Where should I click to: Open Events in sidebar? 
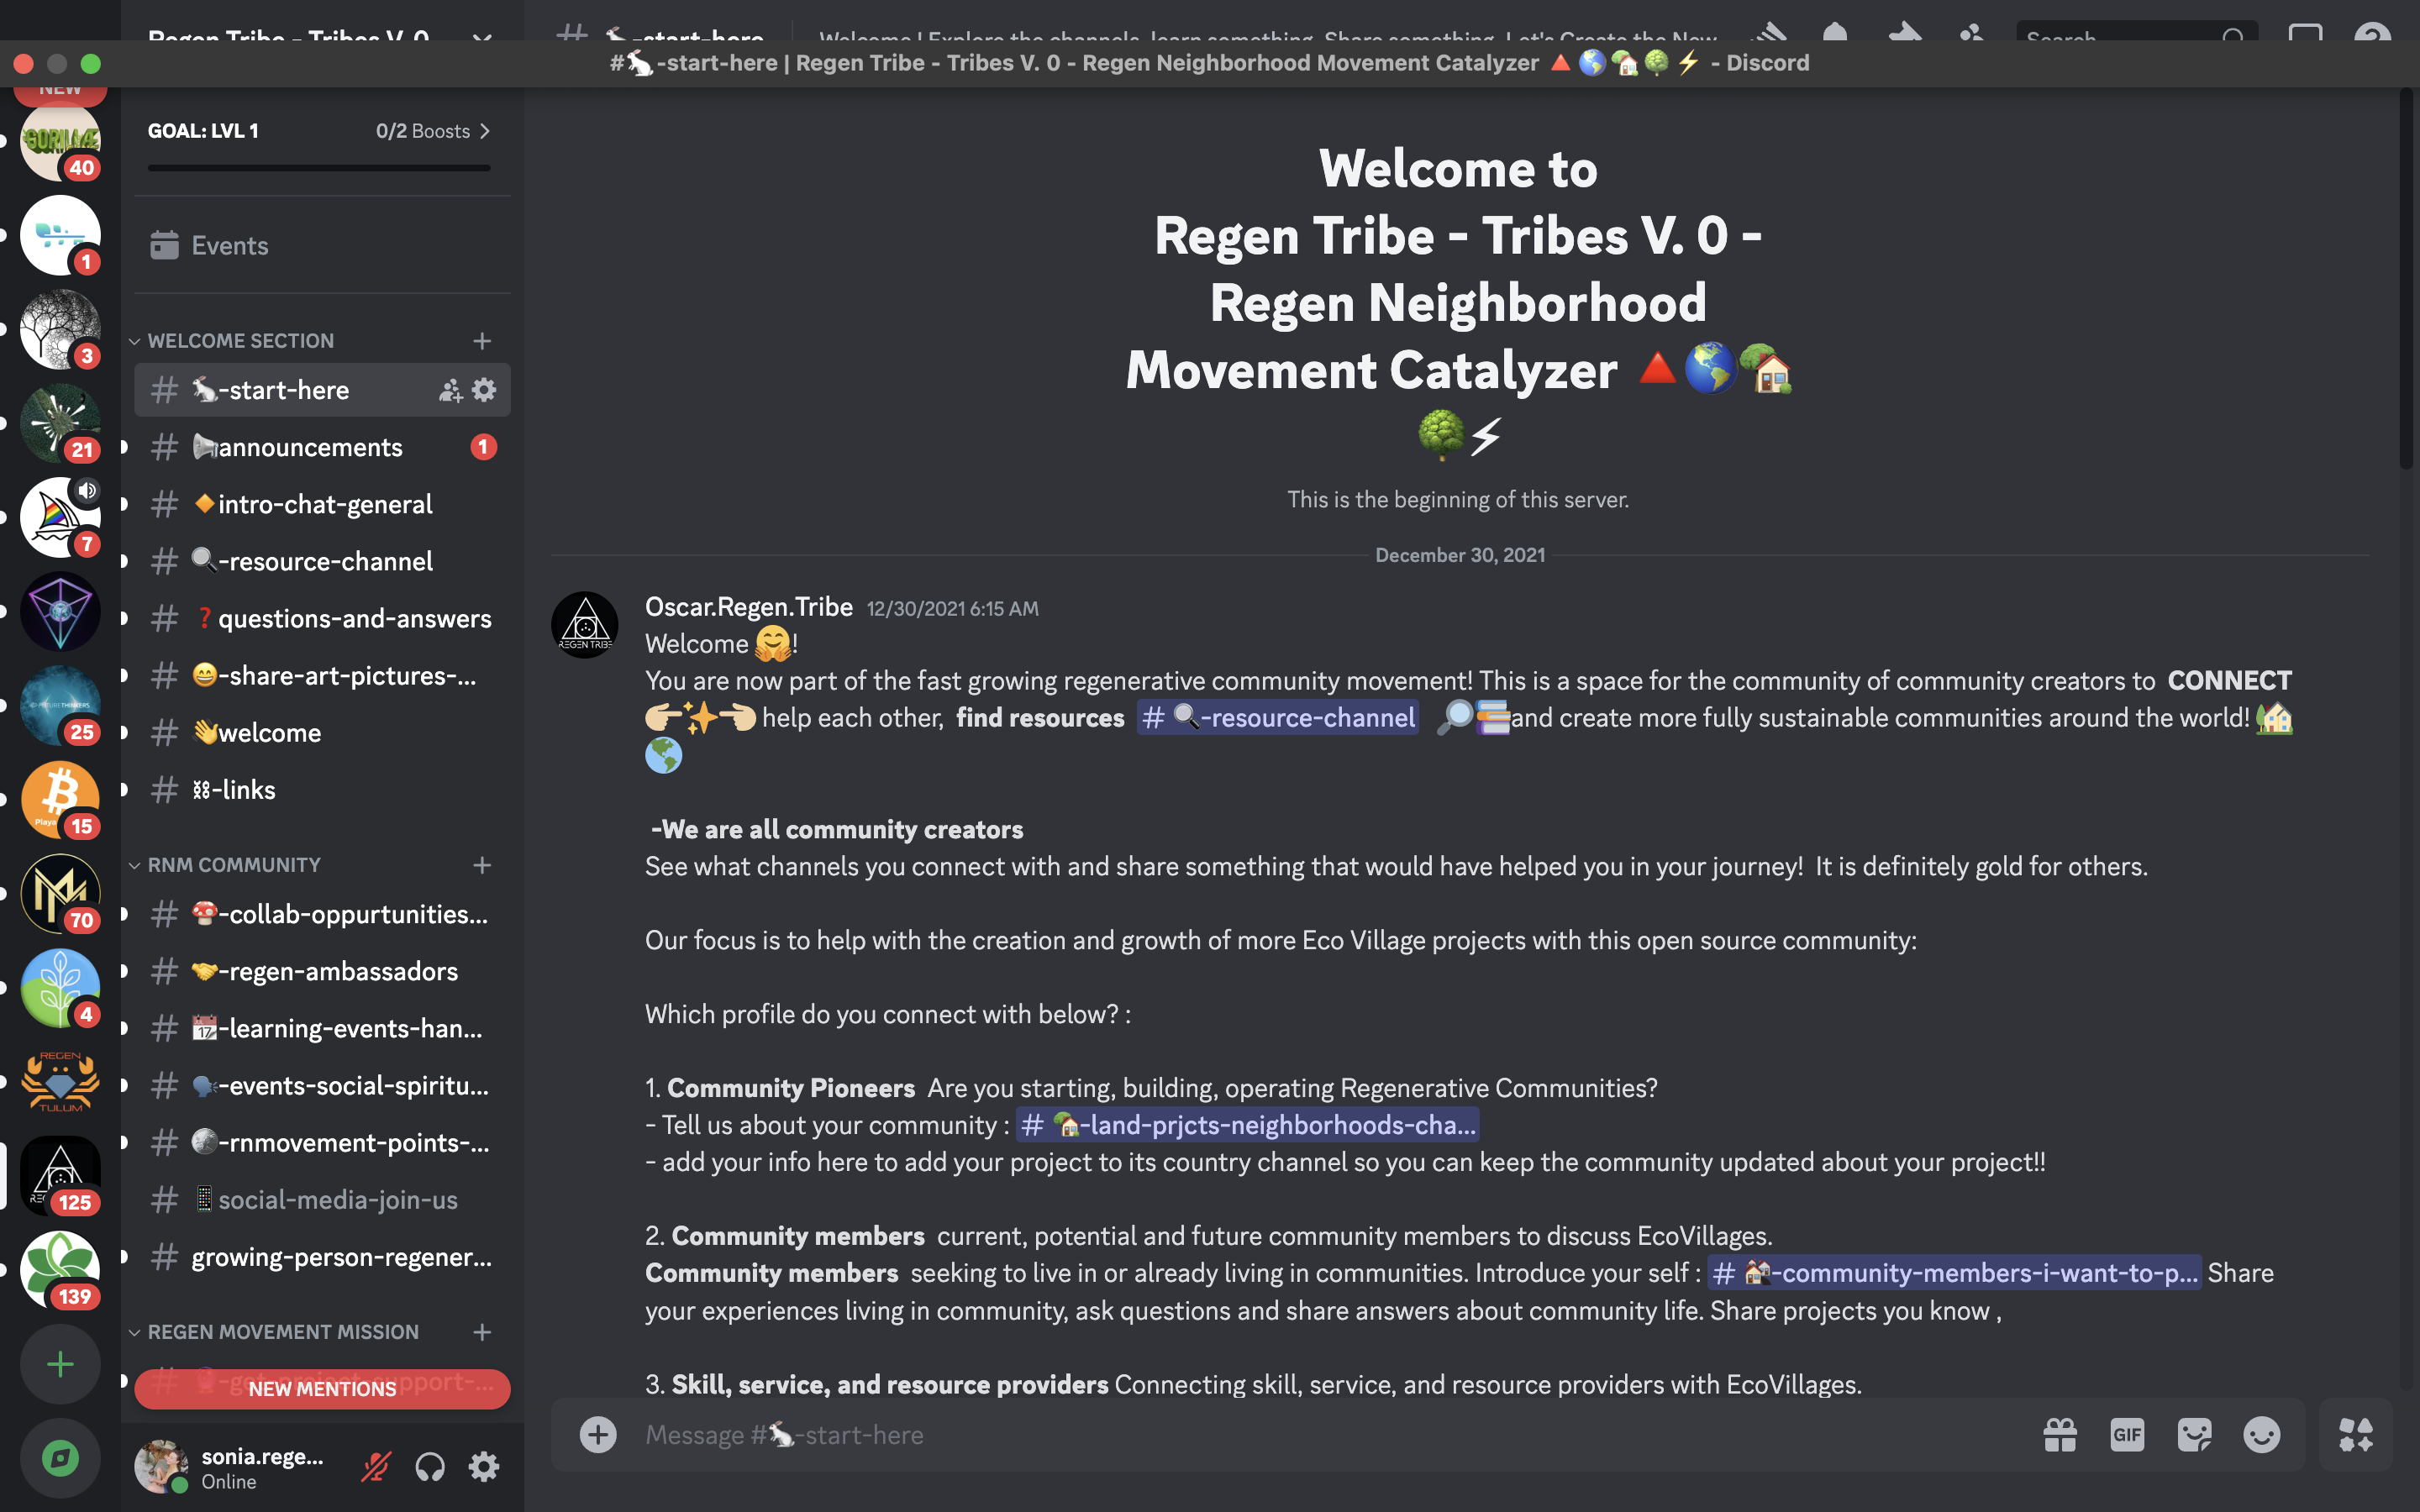pyautogui.click(x=322, y=245)
